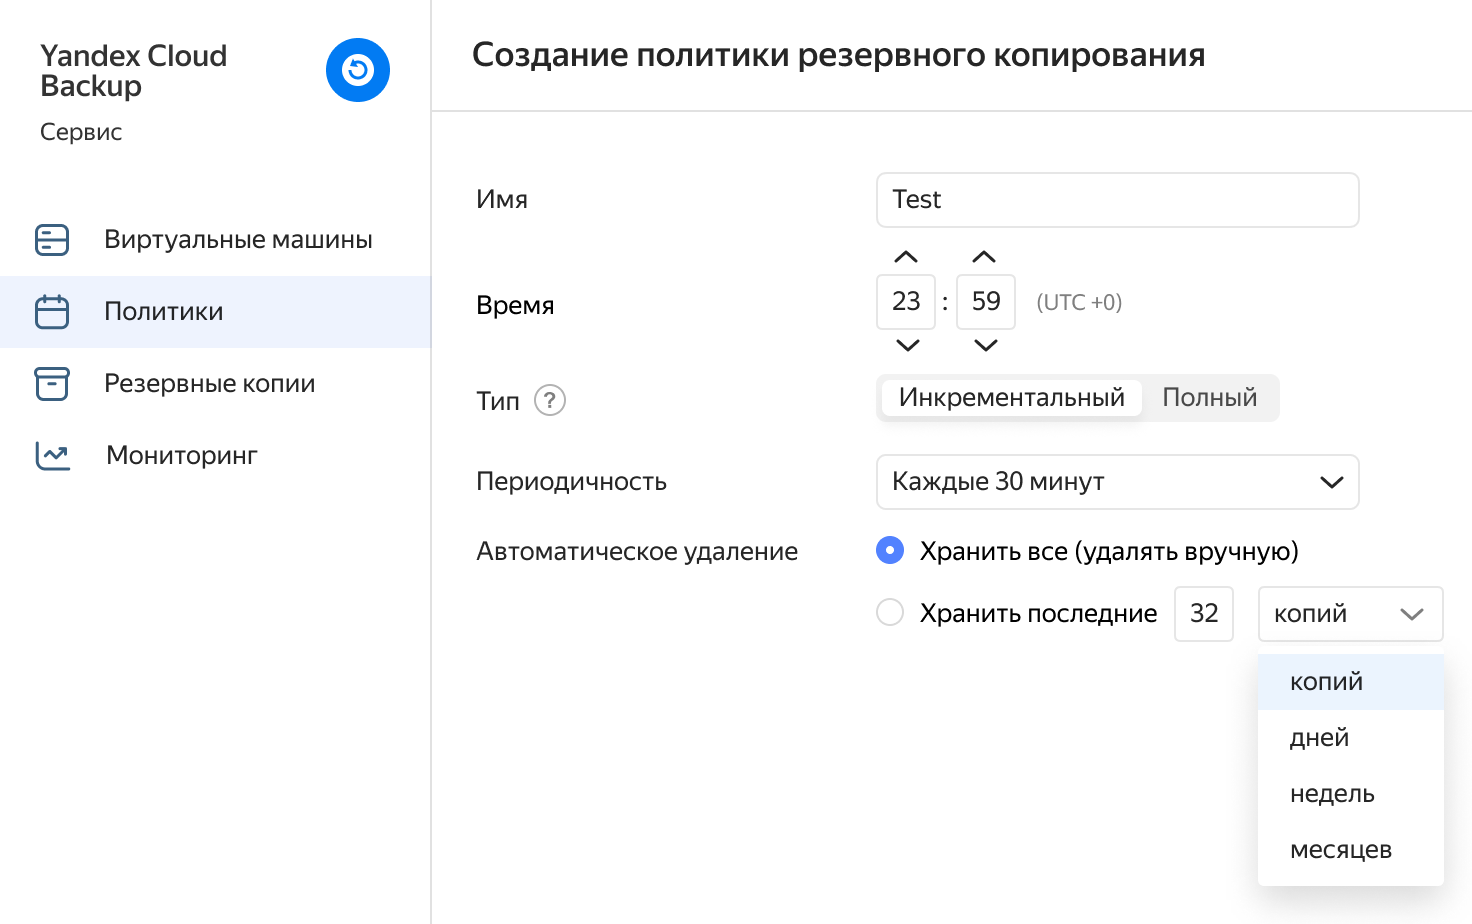
Task: Select the Инкрементальный backup type
Action: (1012, 398)
